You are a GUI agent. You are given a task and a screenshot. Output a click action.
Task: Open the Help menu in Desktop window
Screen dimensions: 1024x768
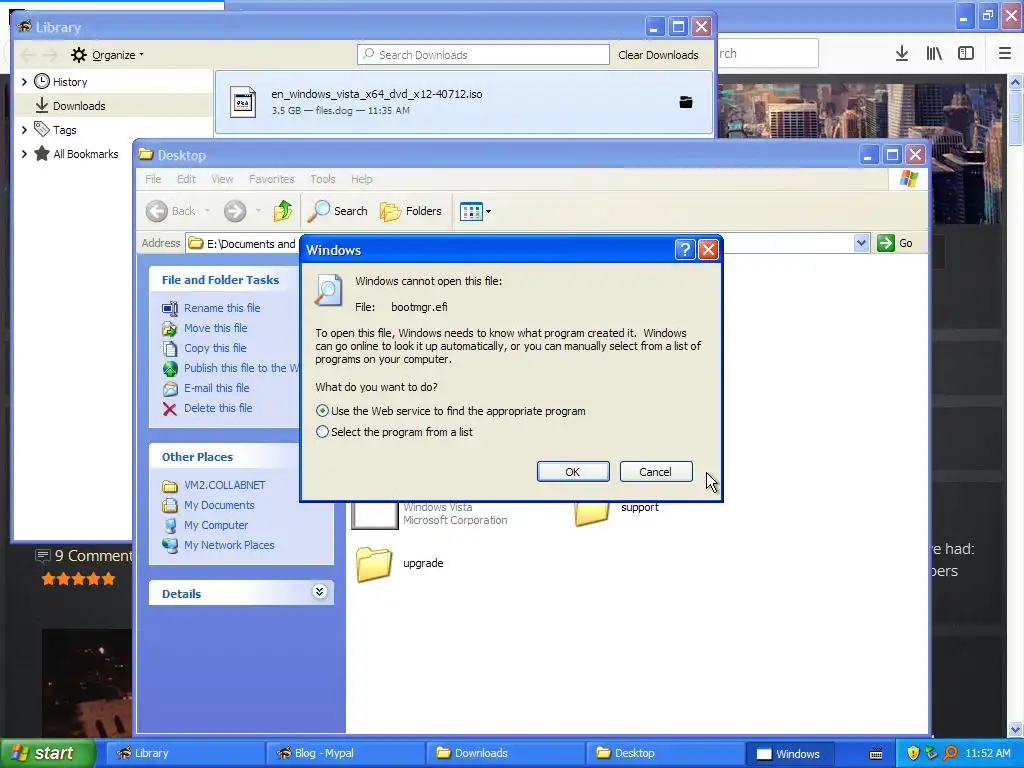click(361, 179)
